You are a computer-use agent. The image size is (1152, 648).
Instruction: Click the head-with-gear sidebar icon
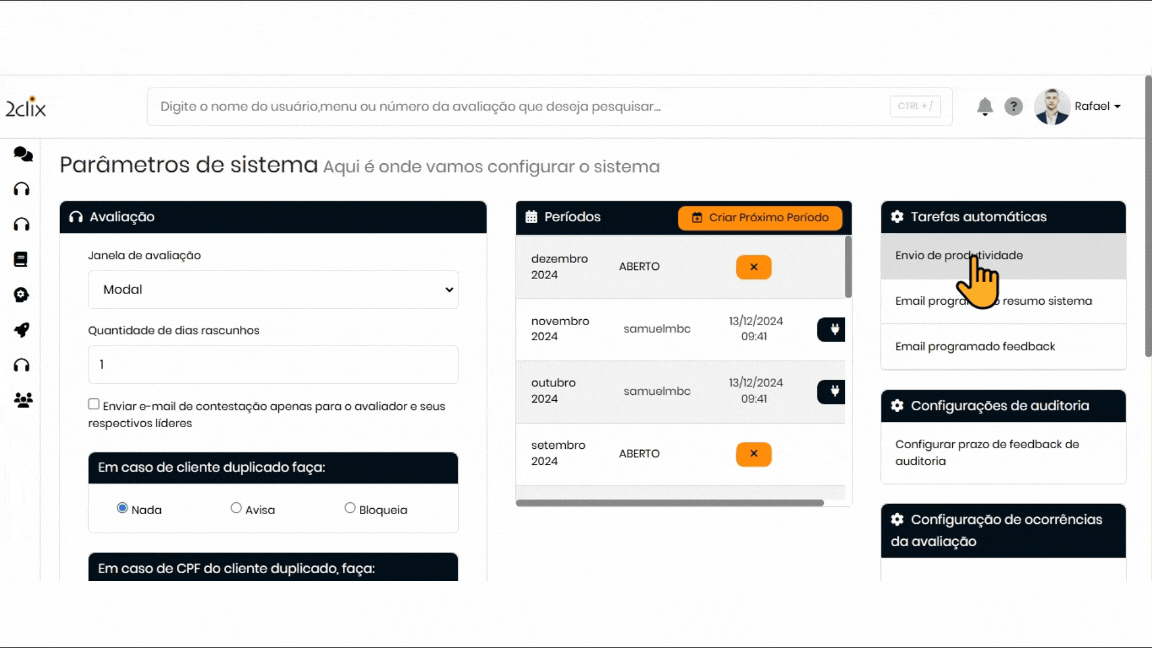click(21, 295)
